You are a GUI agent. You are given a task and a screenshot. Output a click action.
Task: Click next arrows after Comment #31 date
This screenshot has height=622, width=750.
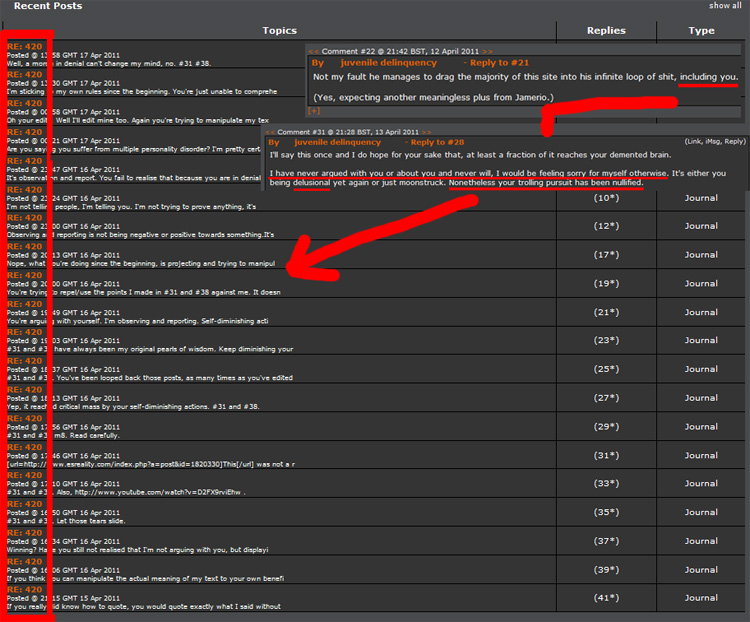(x=426, y=132)
